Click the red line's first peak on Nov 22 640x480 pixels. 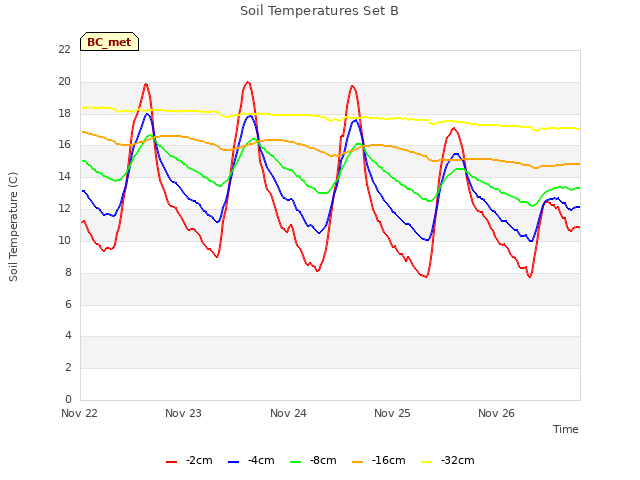146,84
